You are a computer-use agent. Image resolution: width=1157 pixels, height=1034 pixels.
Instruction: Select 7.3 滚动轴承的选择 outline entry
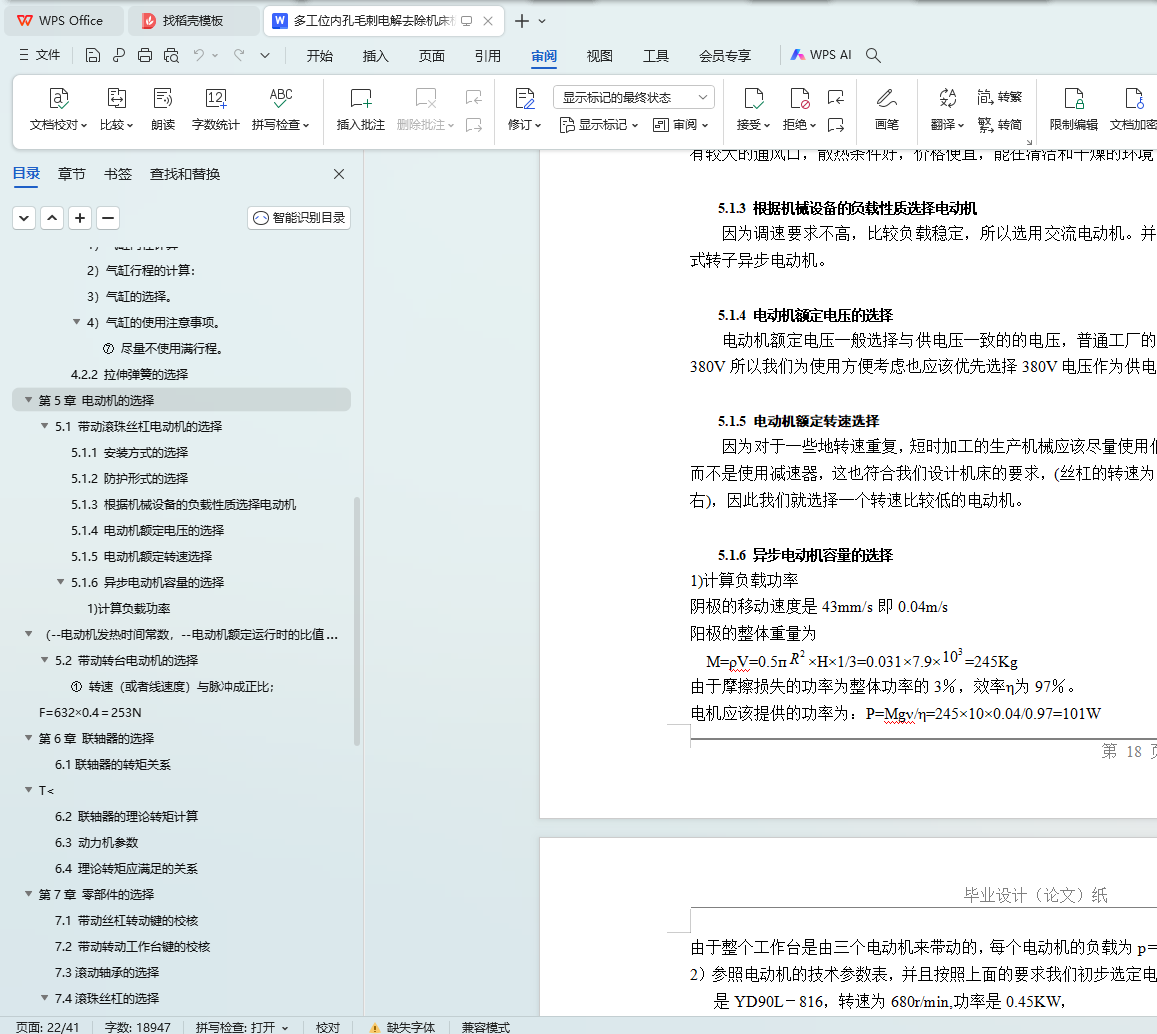[x=107, y=972]
